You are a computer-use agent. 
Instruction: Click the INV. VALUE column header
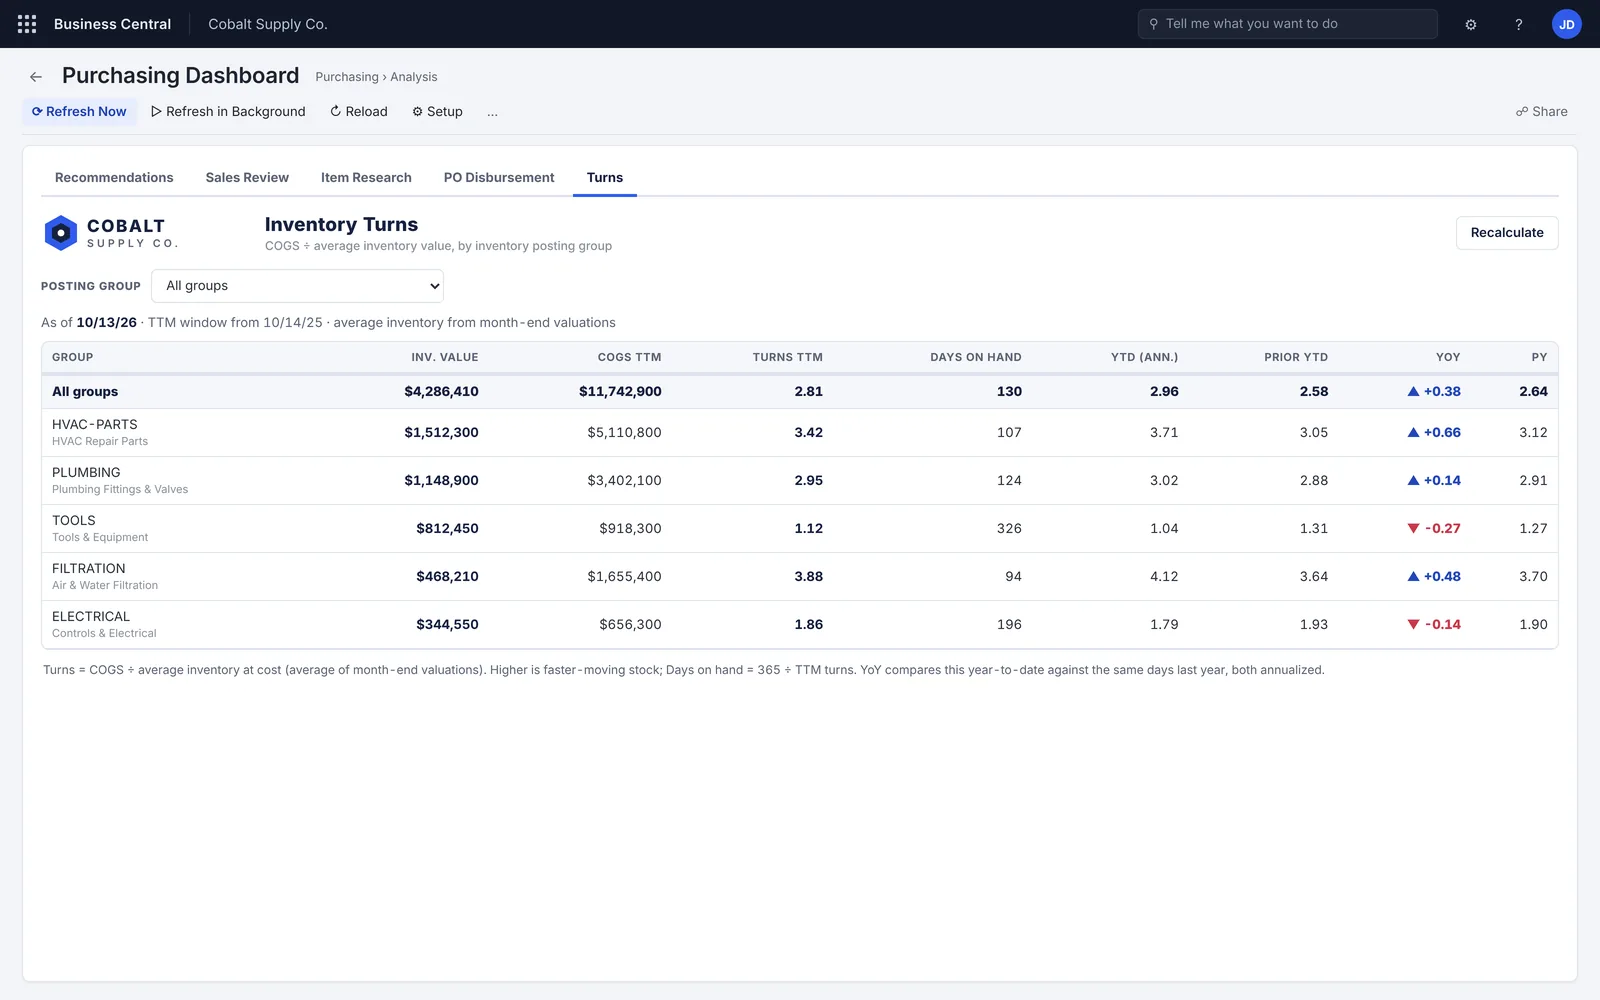click(x=445, y=357)
